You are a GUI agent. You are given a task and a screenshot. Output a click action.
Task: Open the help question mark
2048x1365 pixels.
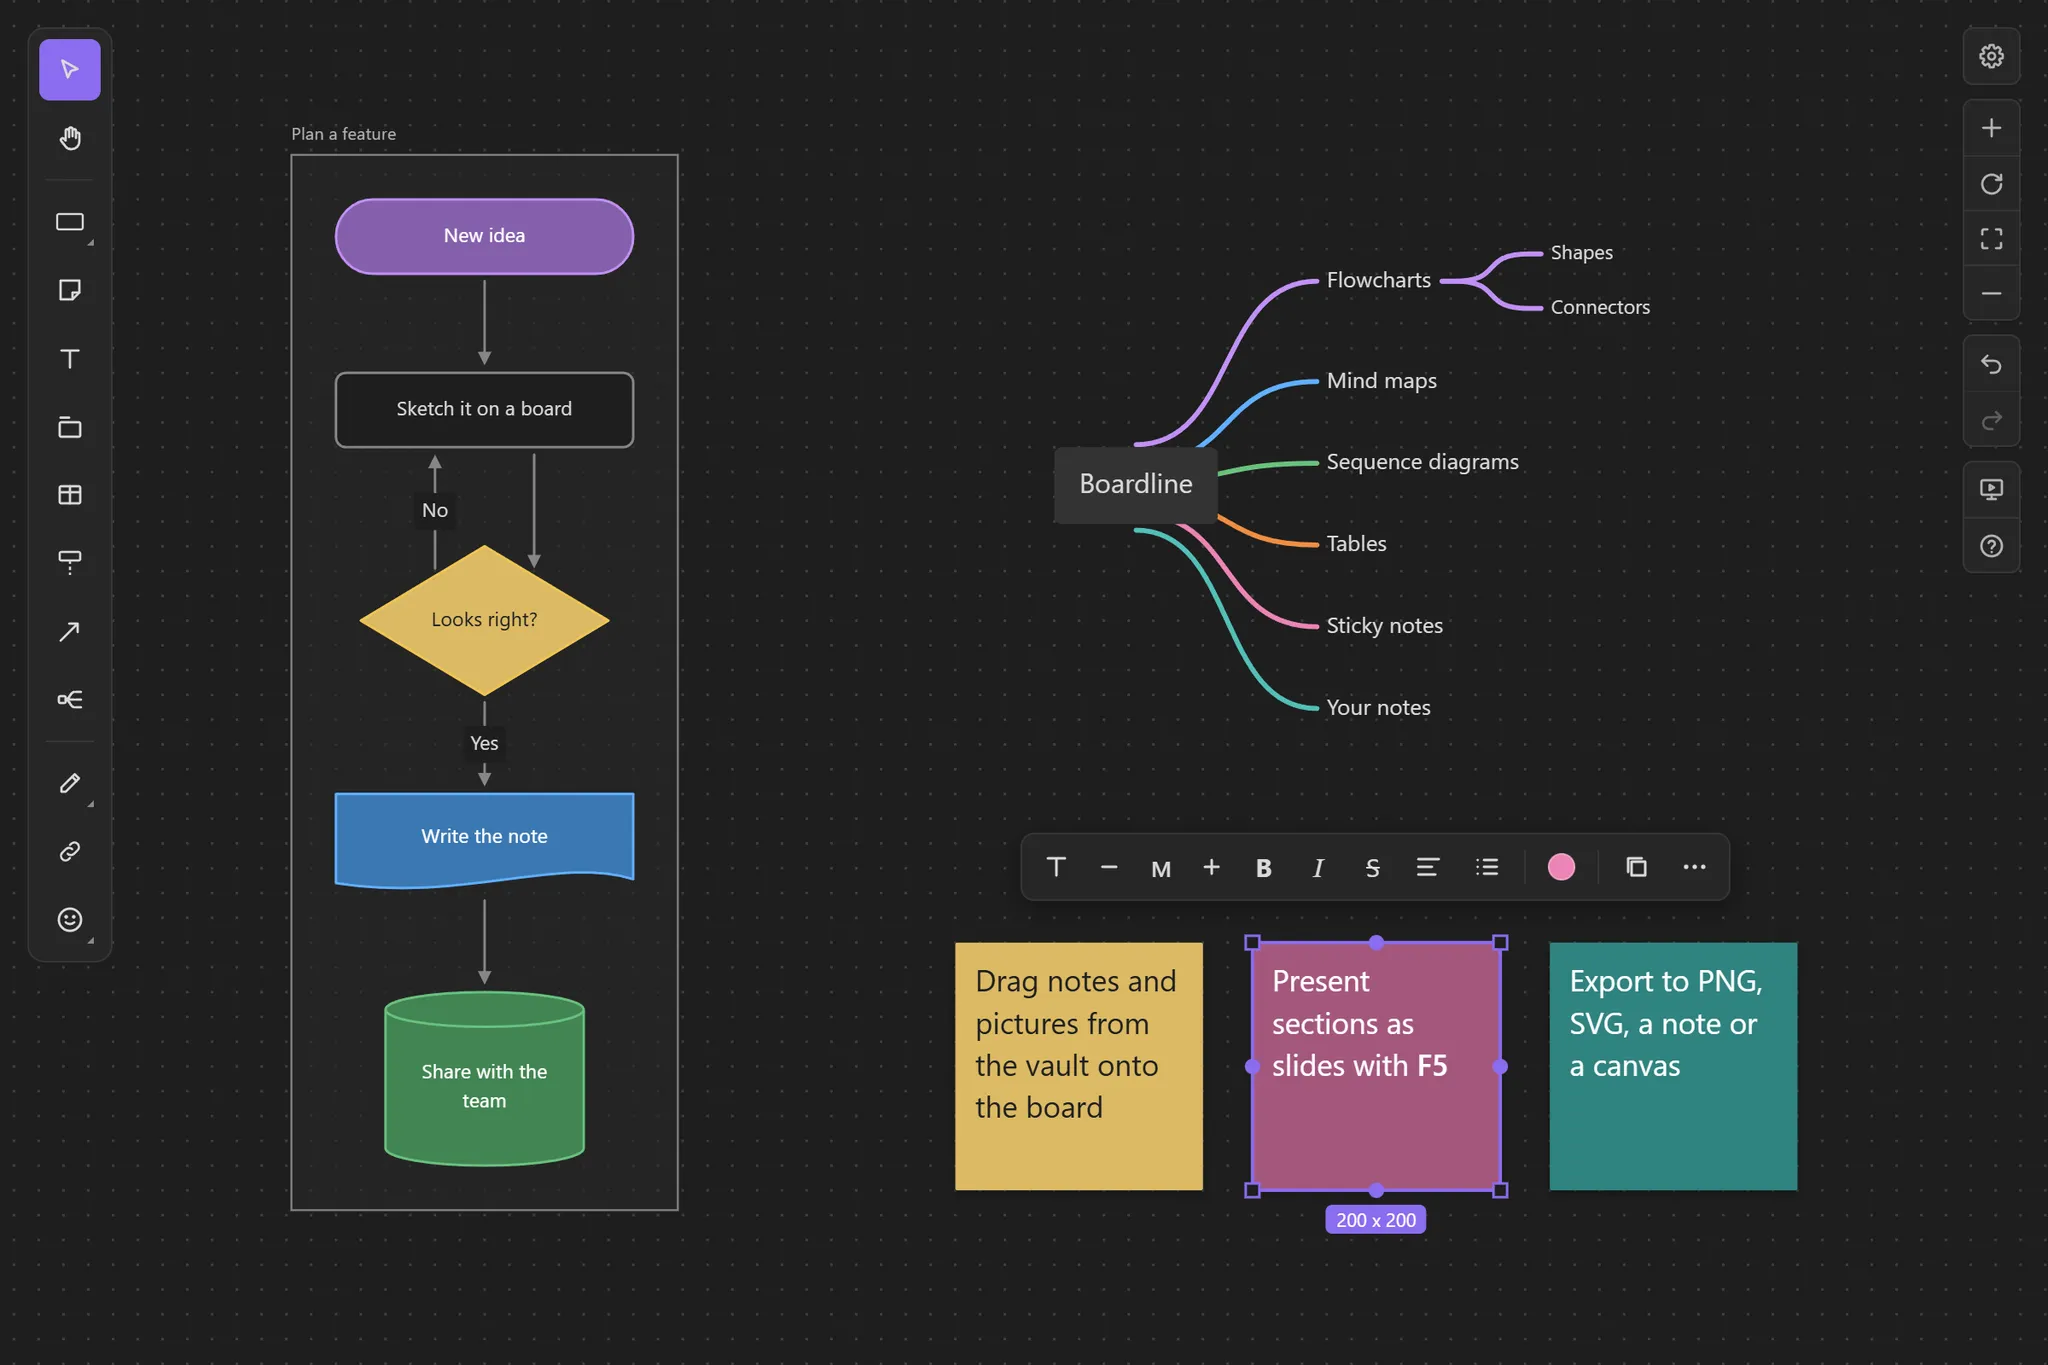coord(1991,546)
